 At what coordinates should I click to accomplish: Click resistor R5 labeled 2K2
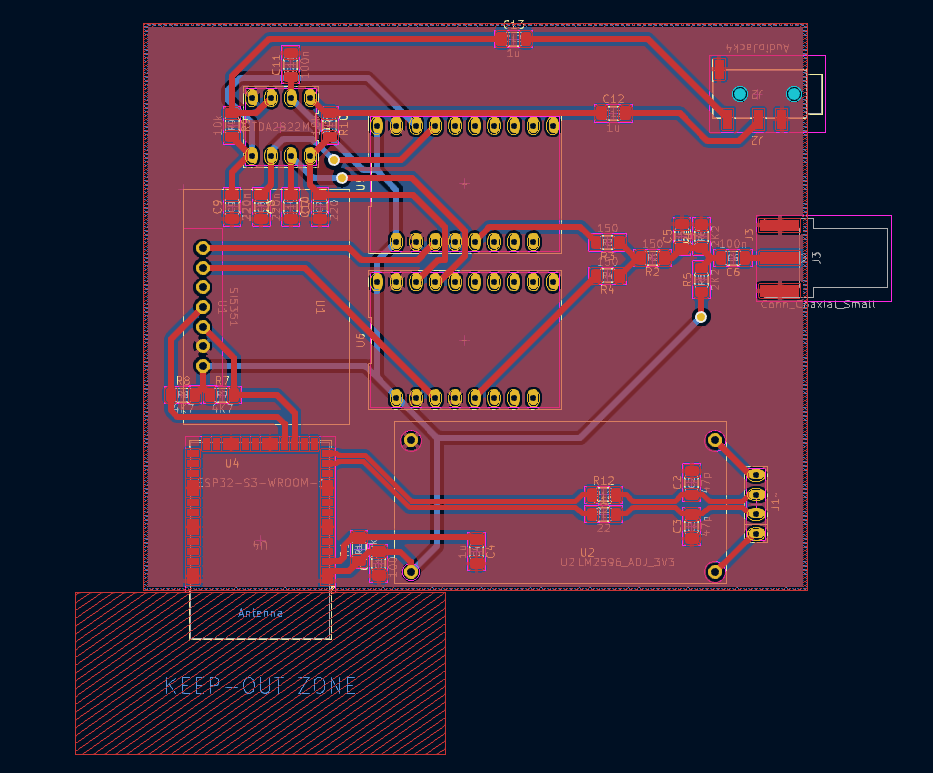700,279
